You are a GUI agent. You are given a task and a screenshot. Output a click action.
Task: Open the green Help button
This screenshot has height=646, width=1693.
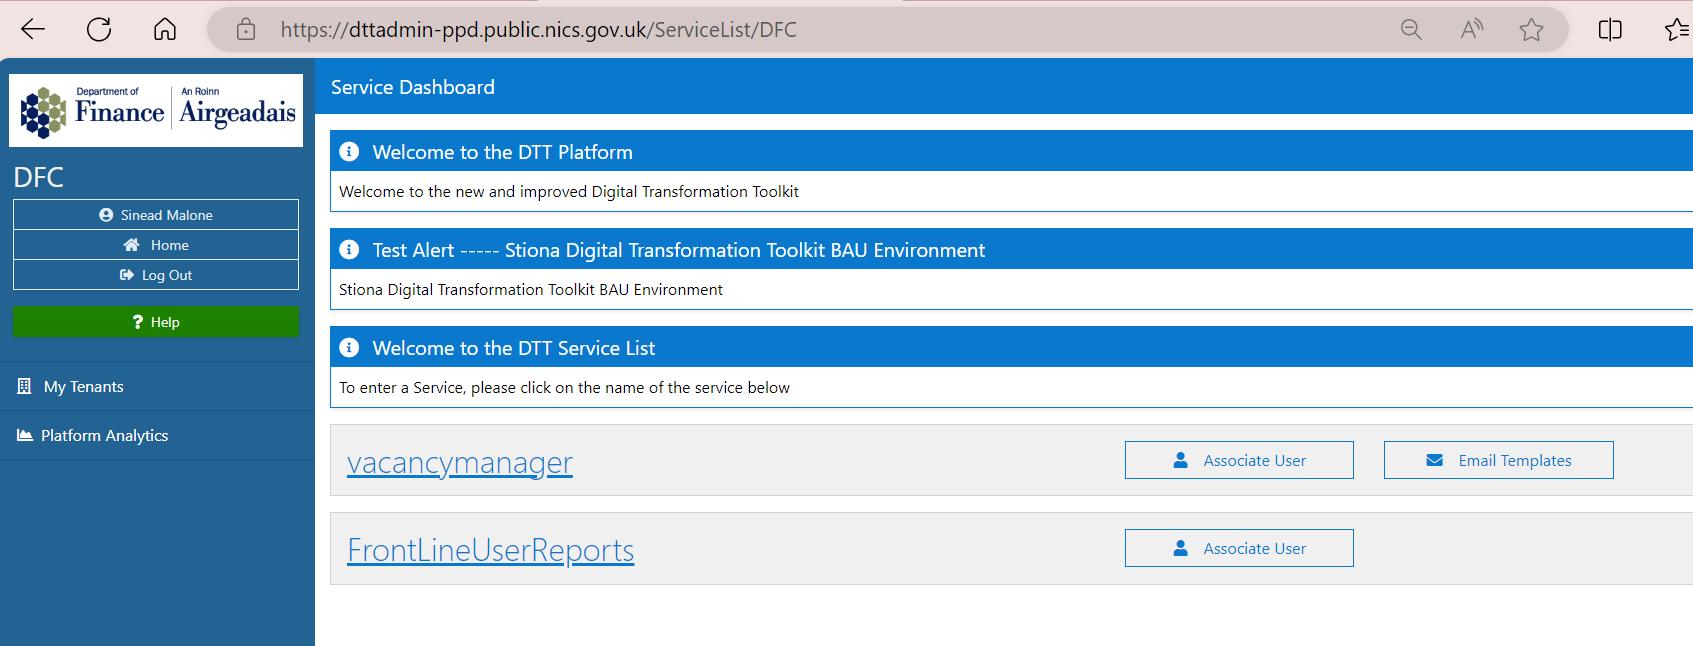(x=156, y=322)
